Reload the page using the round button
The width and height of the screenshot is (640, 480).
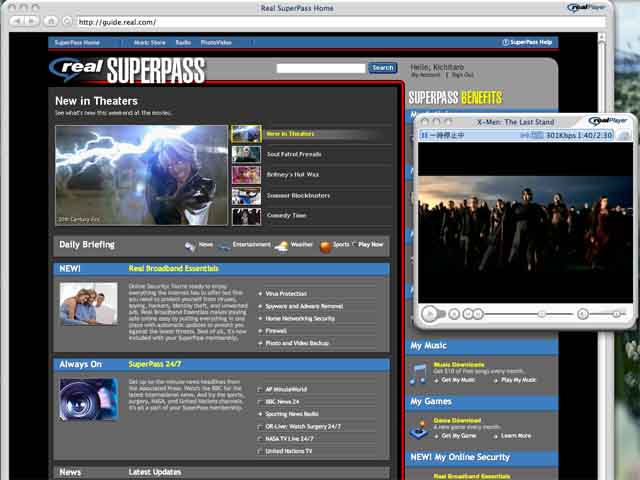(x=68, y=21)
